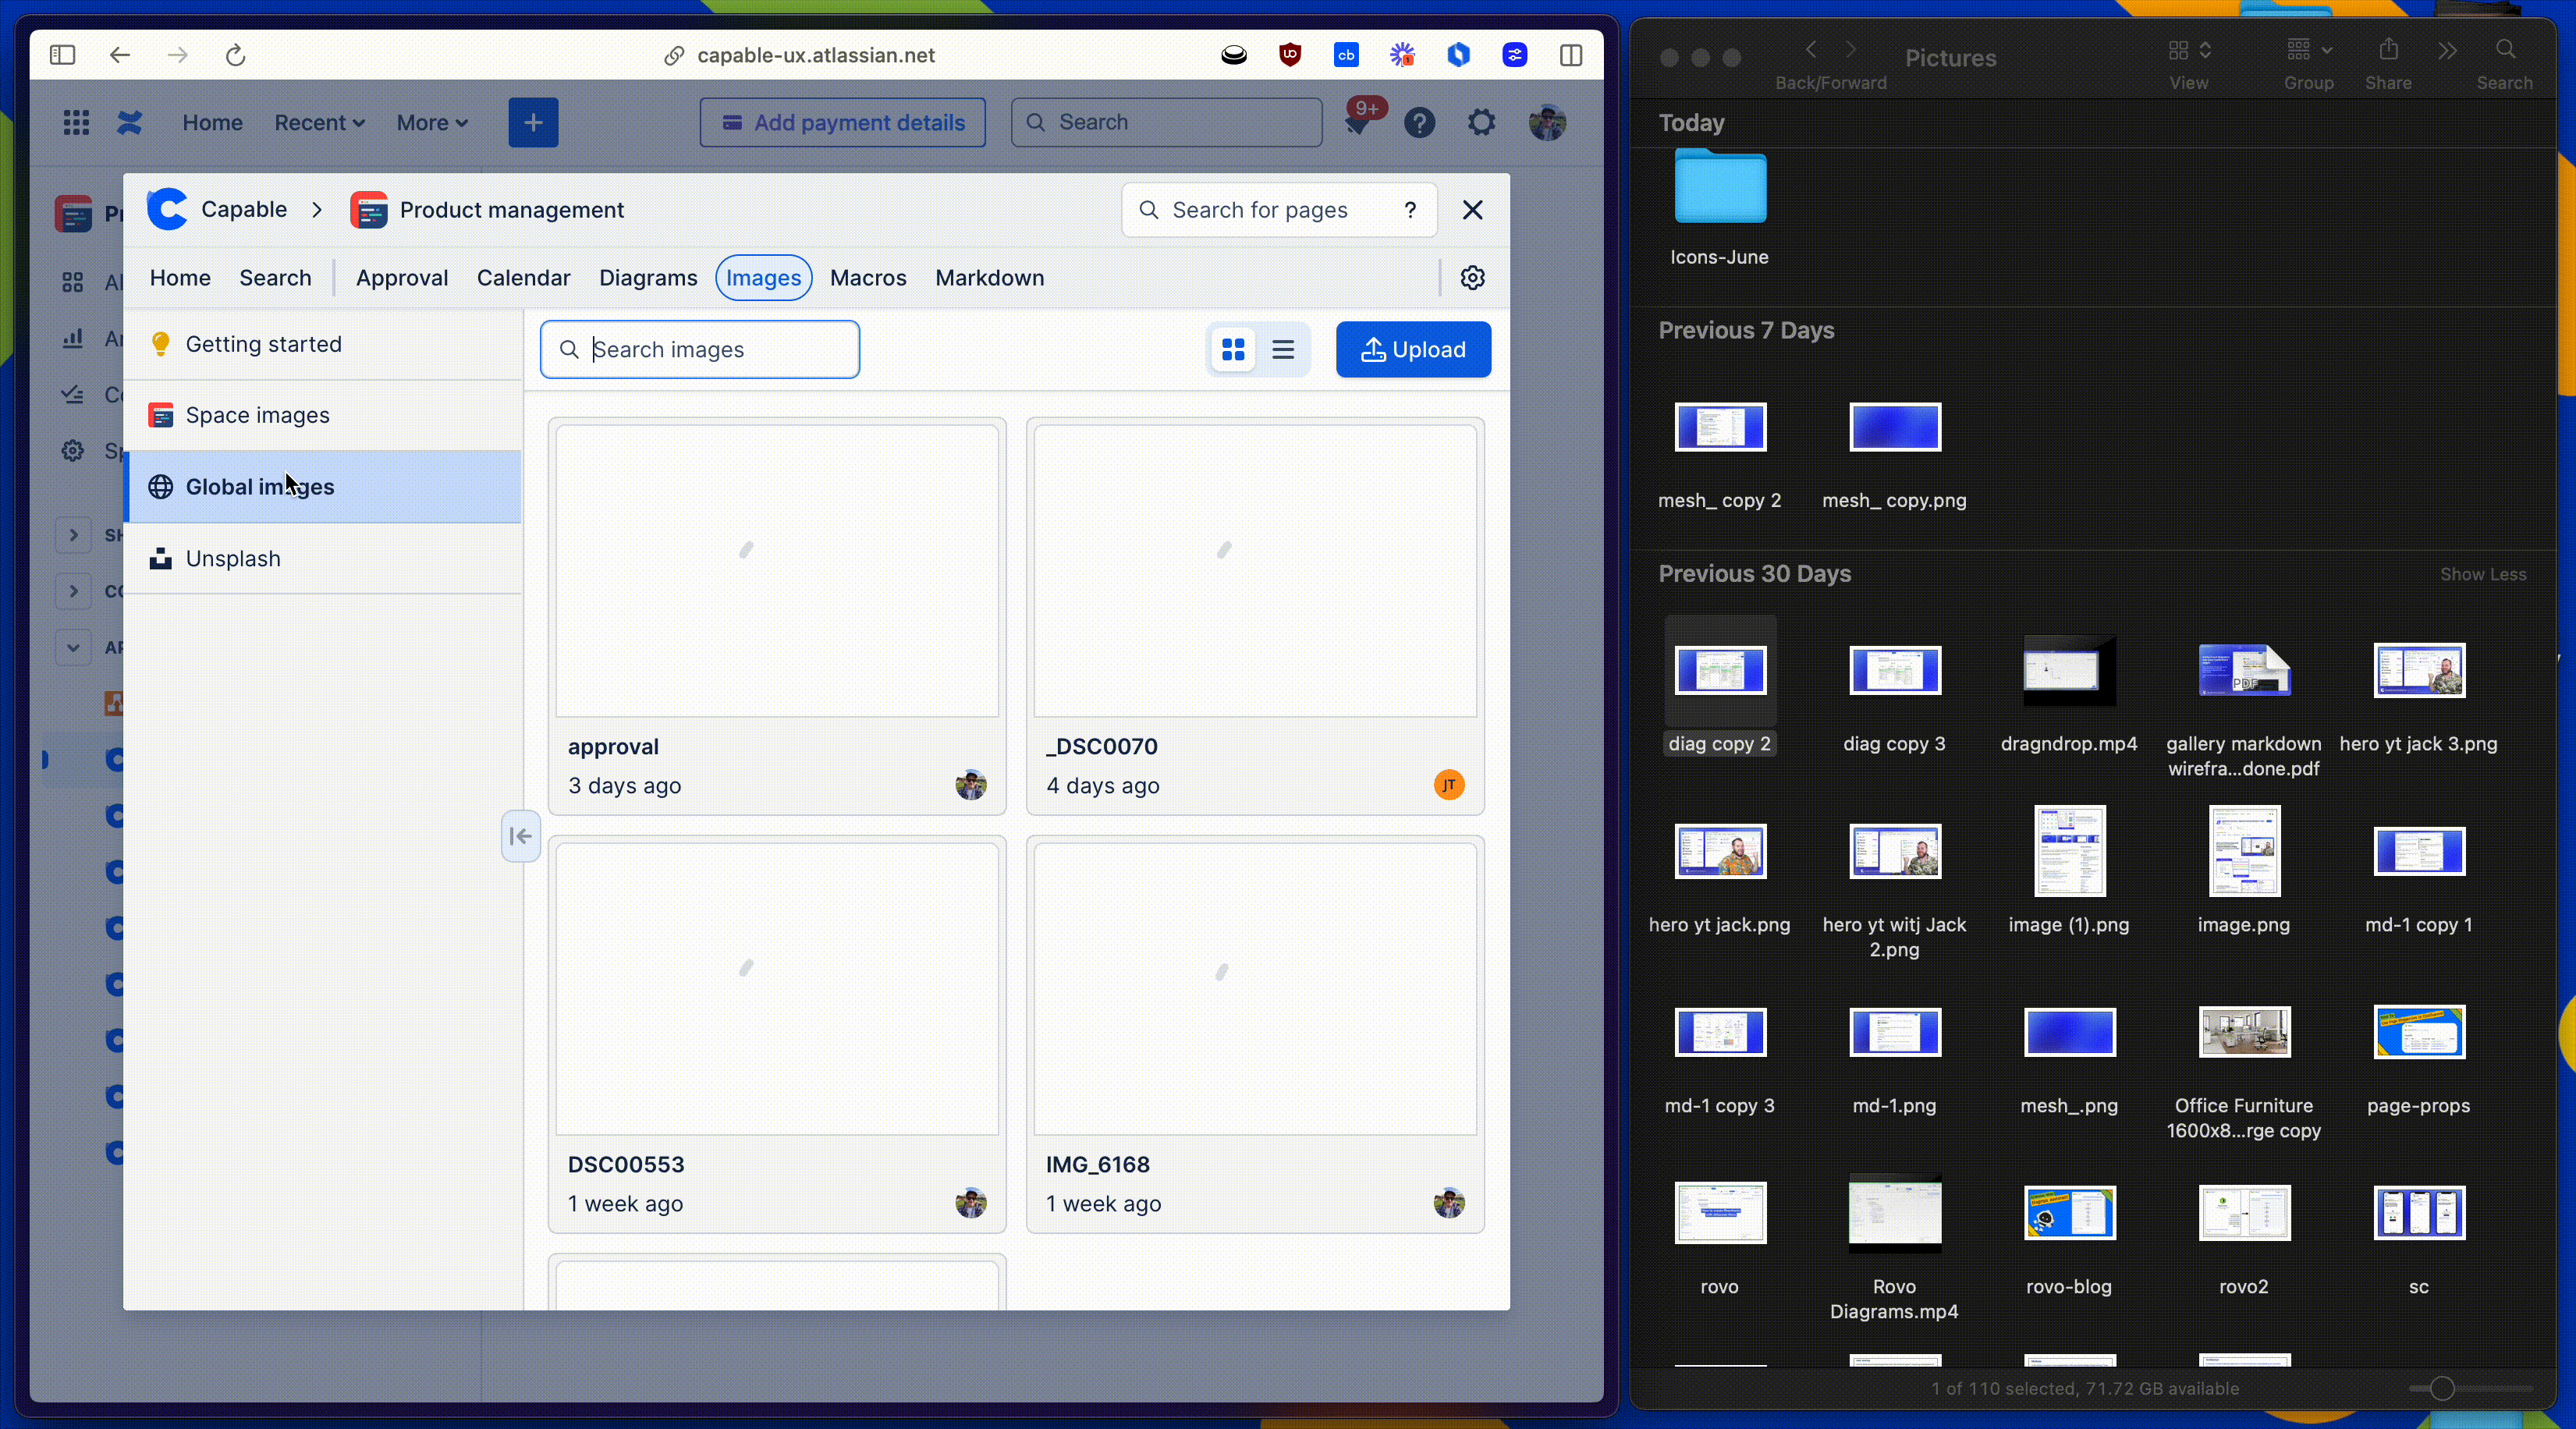
Task: Click the Approval tab
Action: [401, 276]
